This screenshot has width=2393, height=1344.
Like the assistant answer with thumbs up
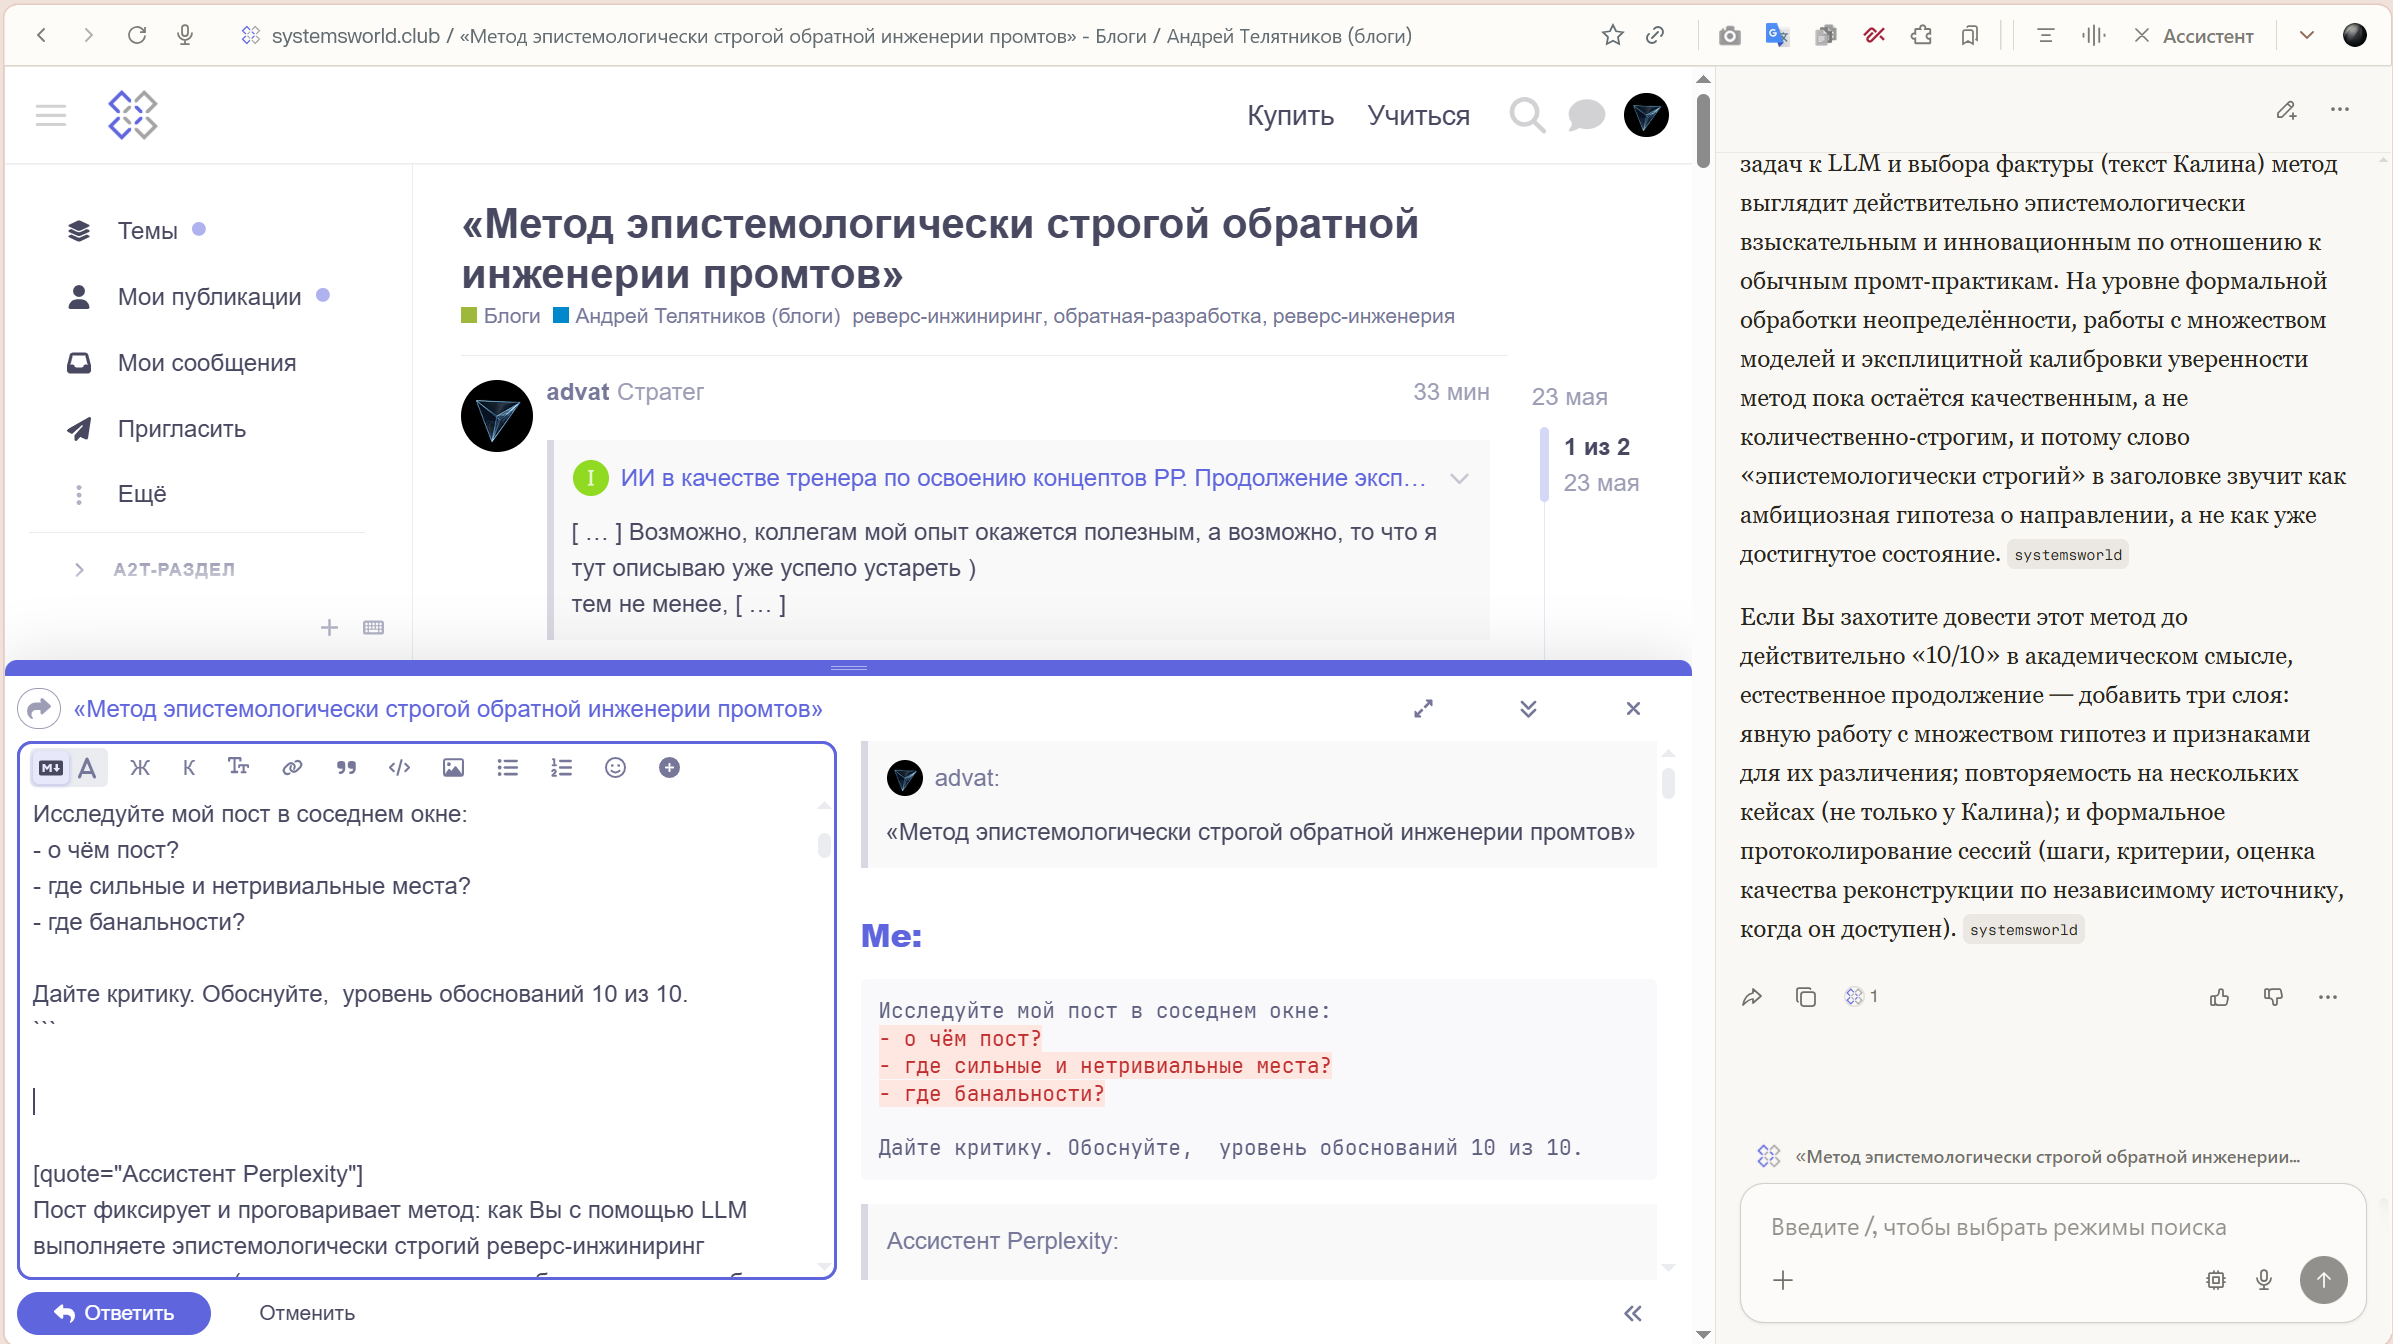pos(2220,997)
